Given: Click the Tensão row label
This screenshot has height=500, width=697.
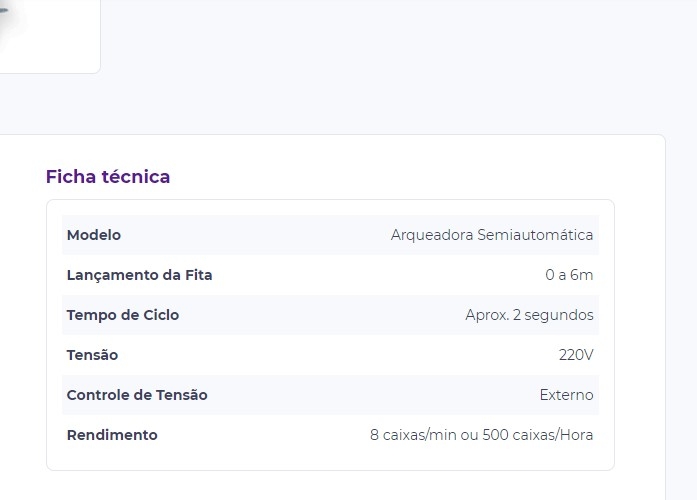Looking at the screenshot, I should coord(92,355).
